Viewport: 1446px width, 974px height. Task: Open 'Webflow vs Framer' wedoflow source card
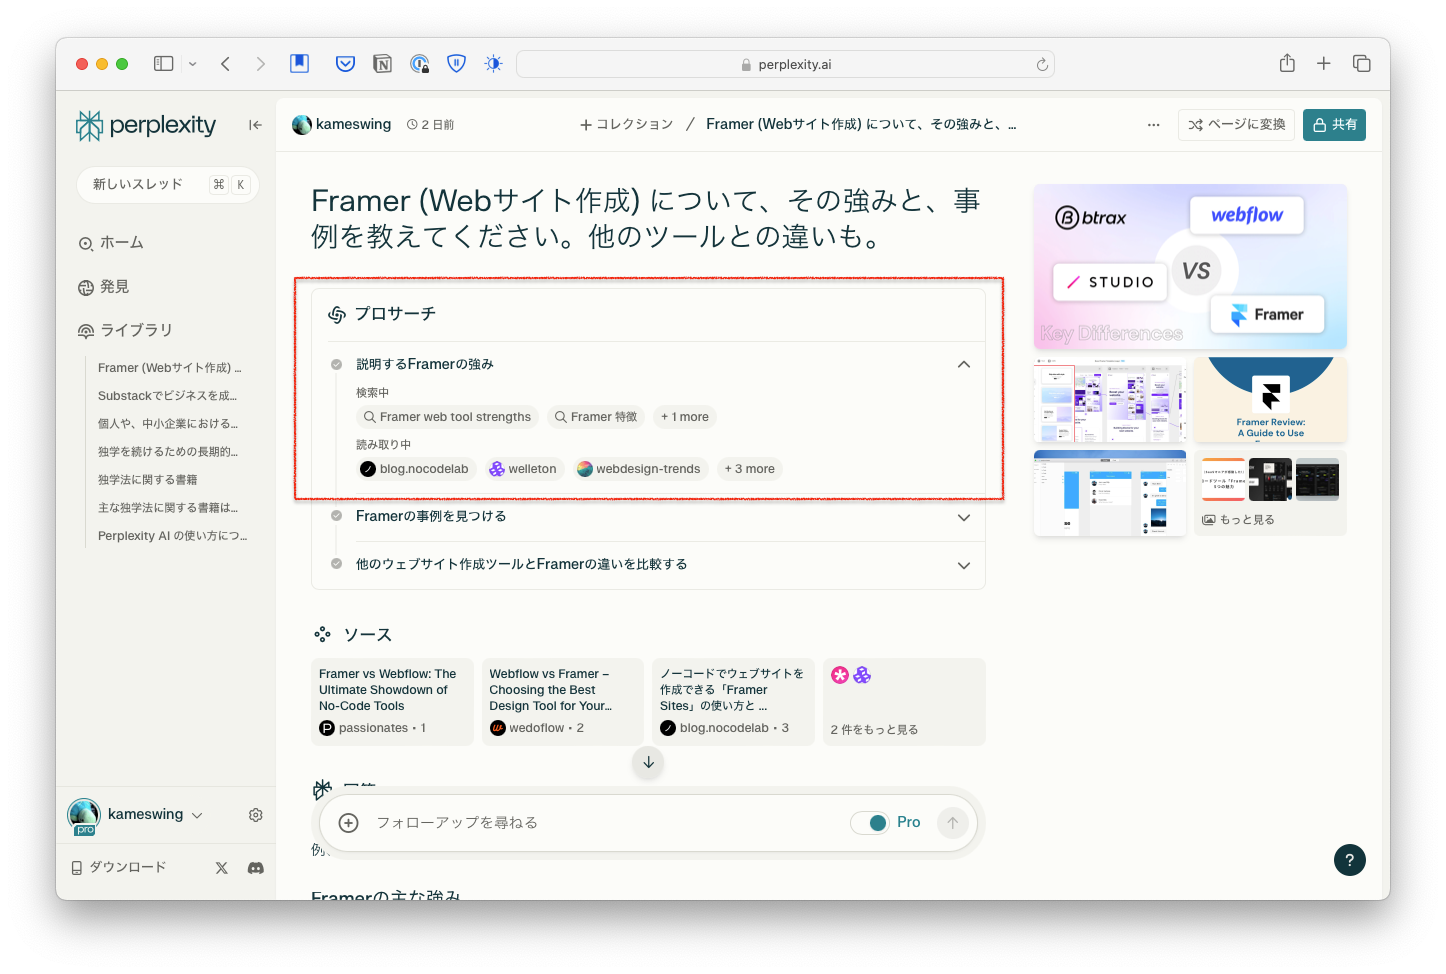[563, 702]
